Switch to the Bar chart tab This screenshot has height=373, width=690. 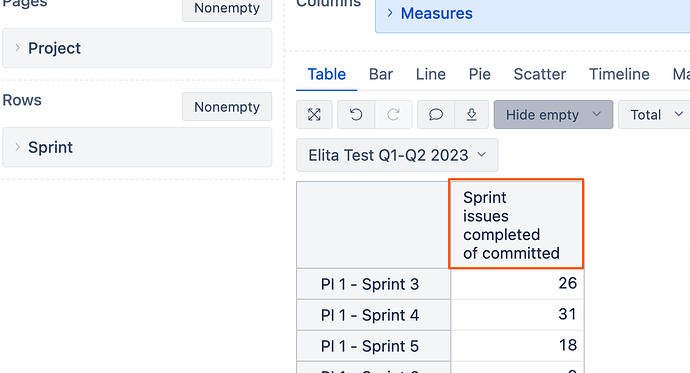381,74
